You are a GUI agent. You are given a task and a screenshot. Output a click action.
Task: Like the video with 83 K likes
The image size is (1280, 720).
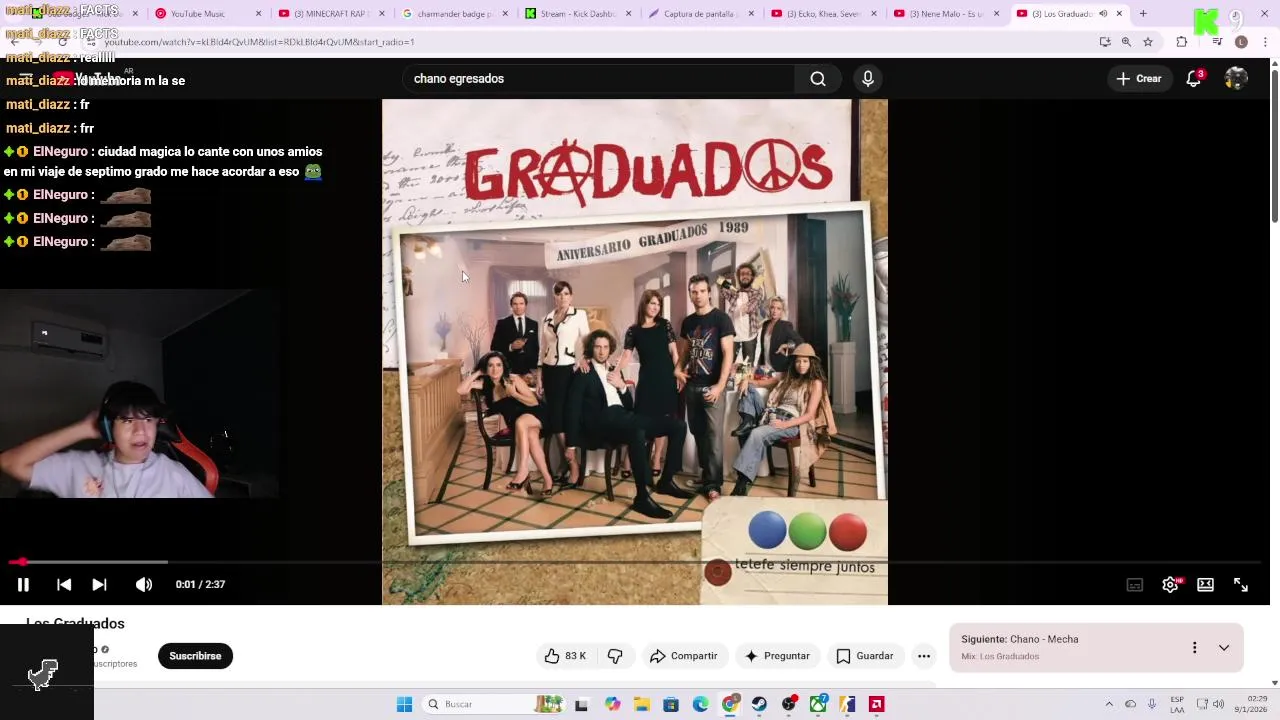click(x=565, y=656)
